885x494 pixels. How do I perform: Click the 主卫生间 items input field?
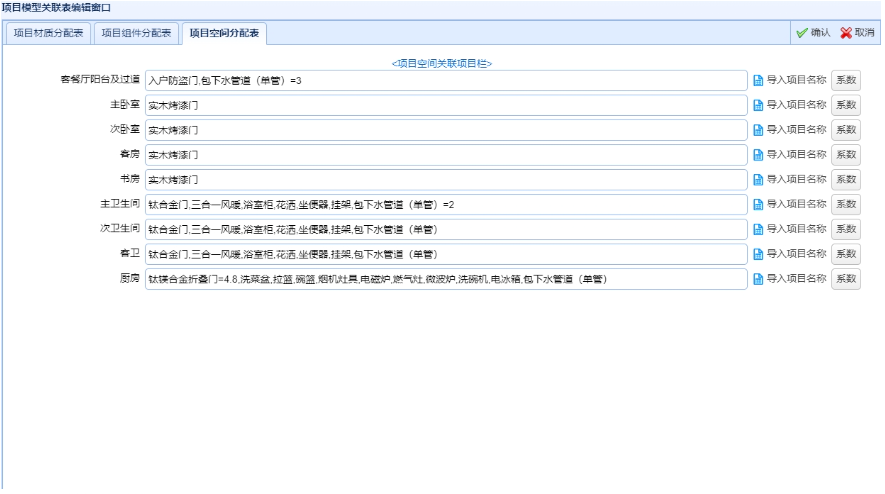pos(446,204)
